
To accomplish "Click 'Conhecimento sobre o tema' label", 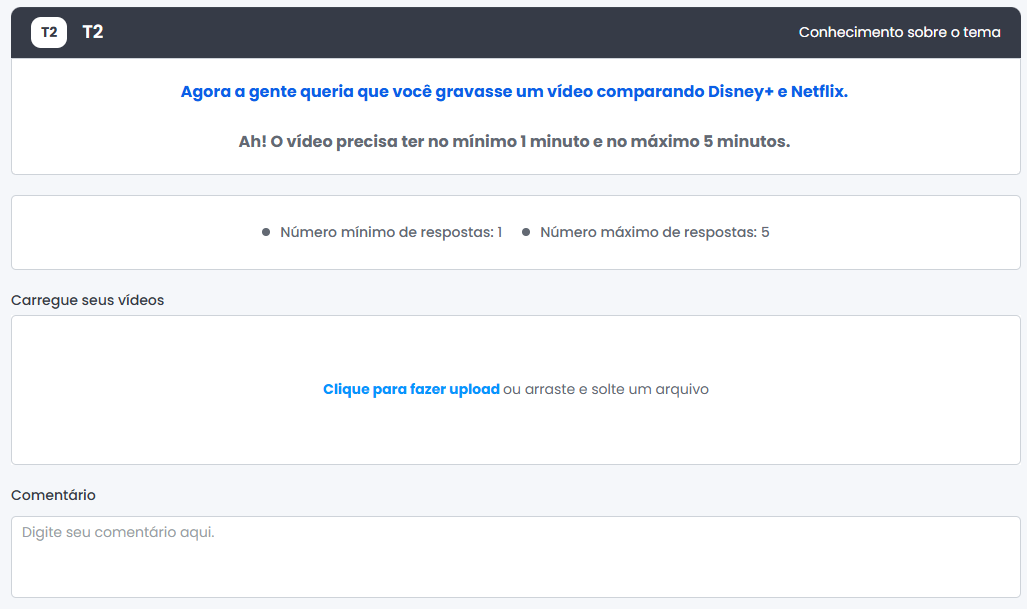I will tap(899, 32).
